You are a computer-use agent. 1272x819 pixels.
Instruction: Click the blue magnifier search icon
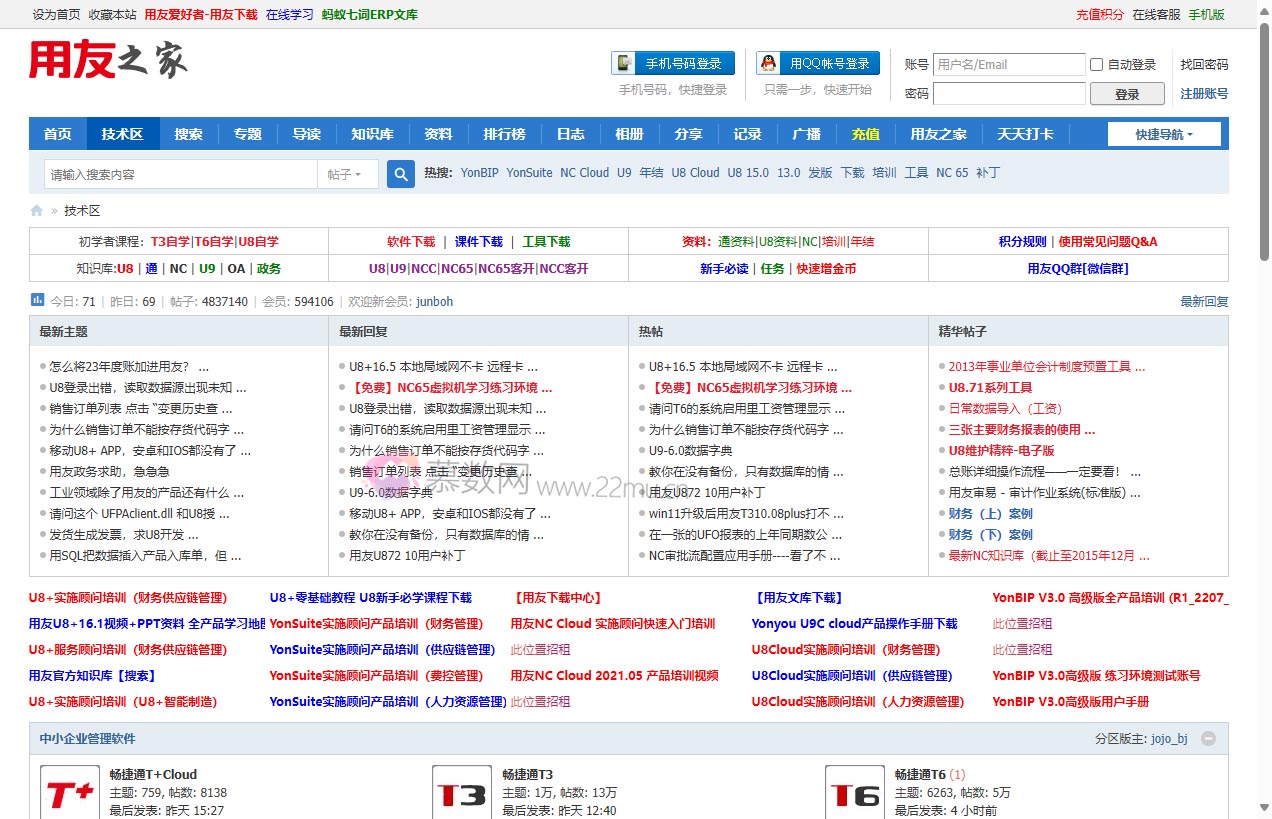coord(401,174)
